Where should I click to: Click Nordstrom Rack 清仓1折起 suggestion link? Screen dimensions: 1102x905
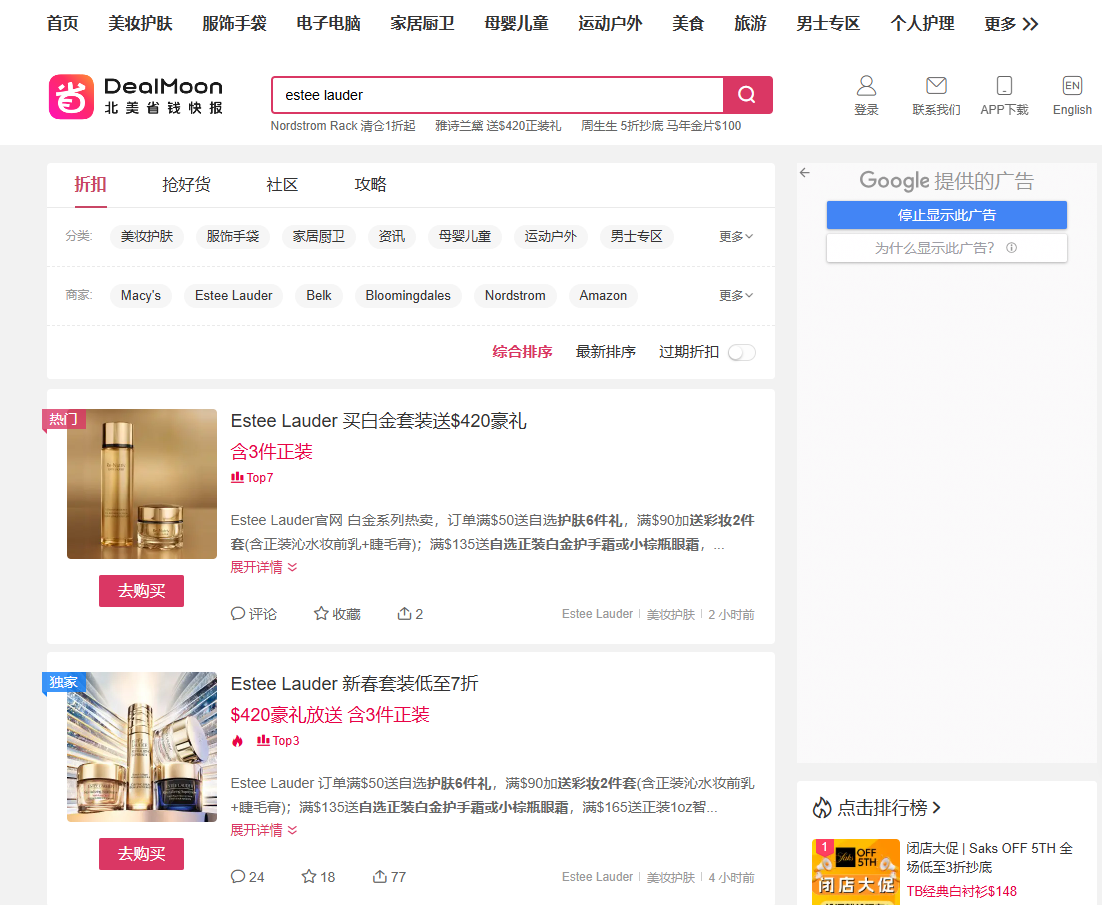(343, 126)
